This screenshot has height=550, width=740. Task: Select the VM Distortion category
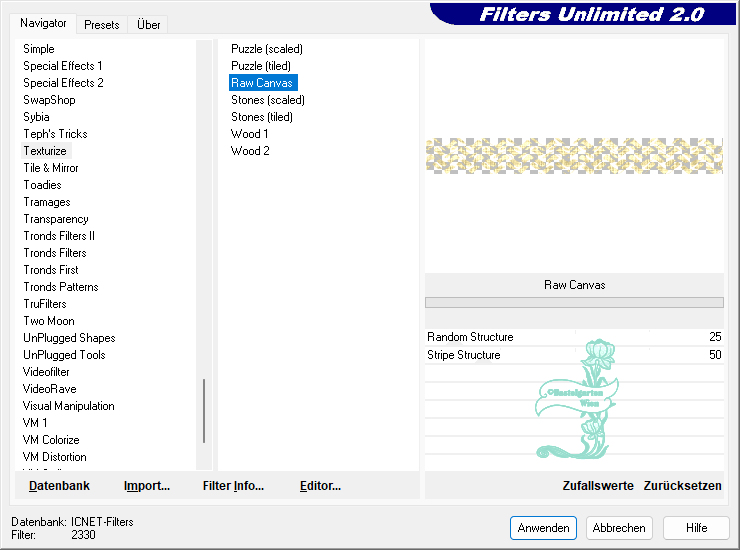(x=55, y=457)
